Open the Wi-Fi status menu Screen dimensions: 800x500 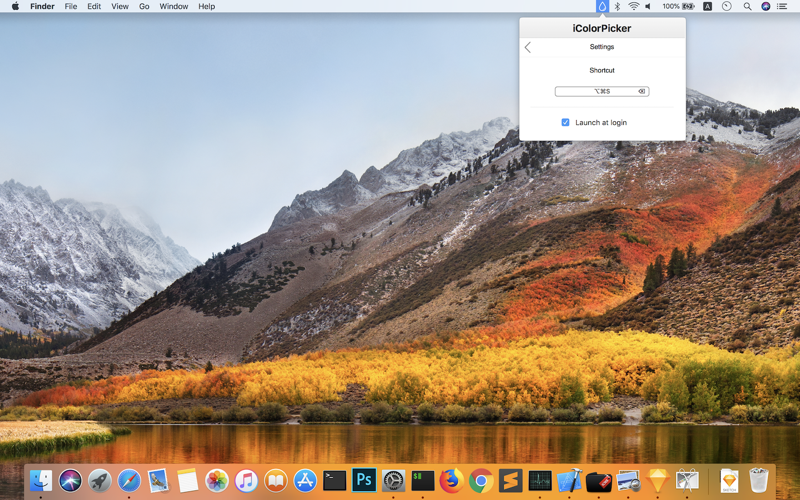(x=634, y=6)
